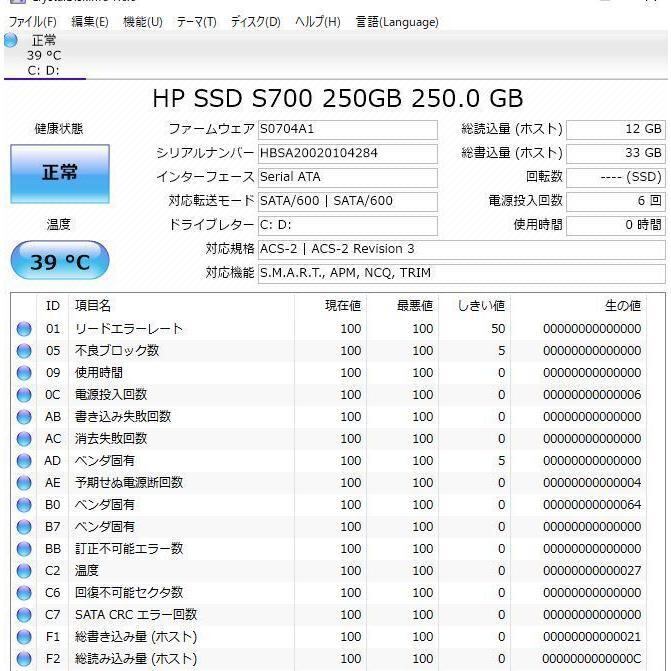Open the ヘルプ(H) menu
Screen dimensions: 671x671
click(318, 21)
